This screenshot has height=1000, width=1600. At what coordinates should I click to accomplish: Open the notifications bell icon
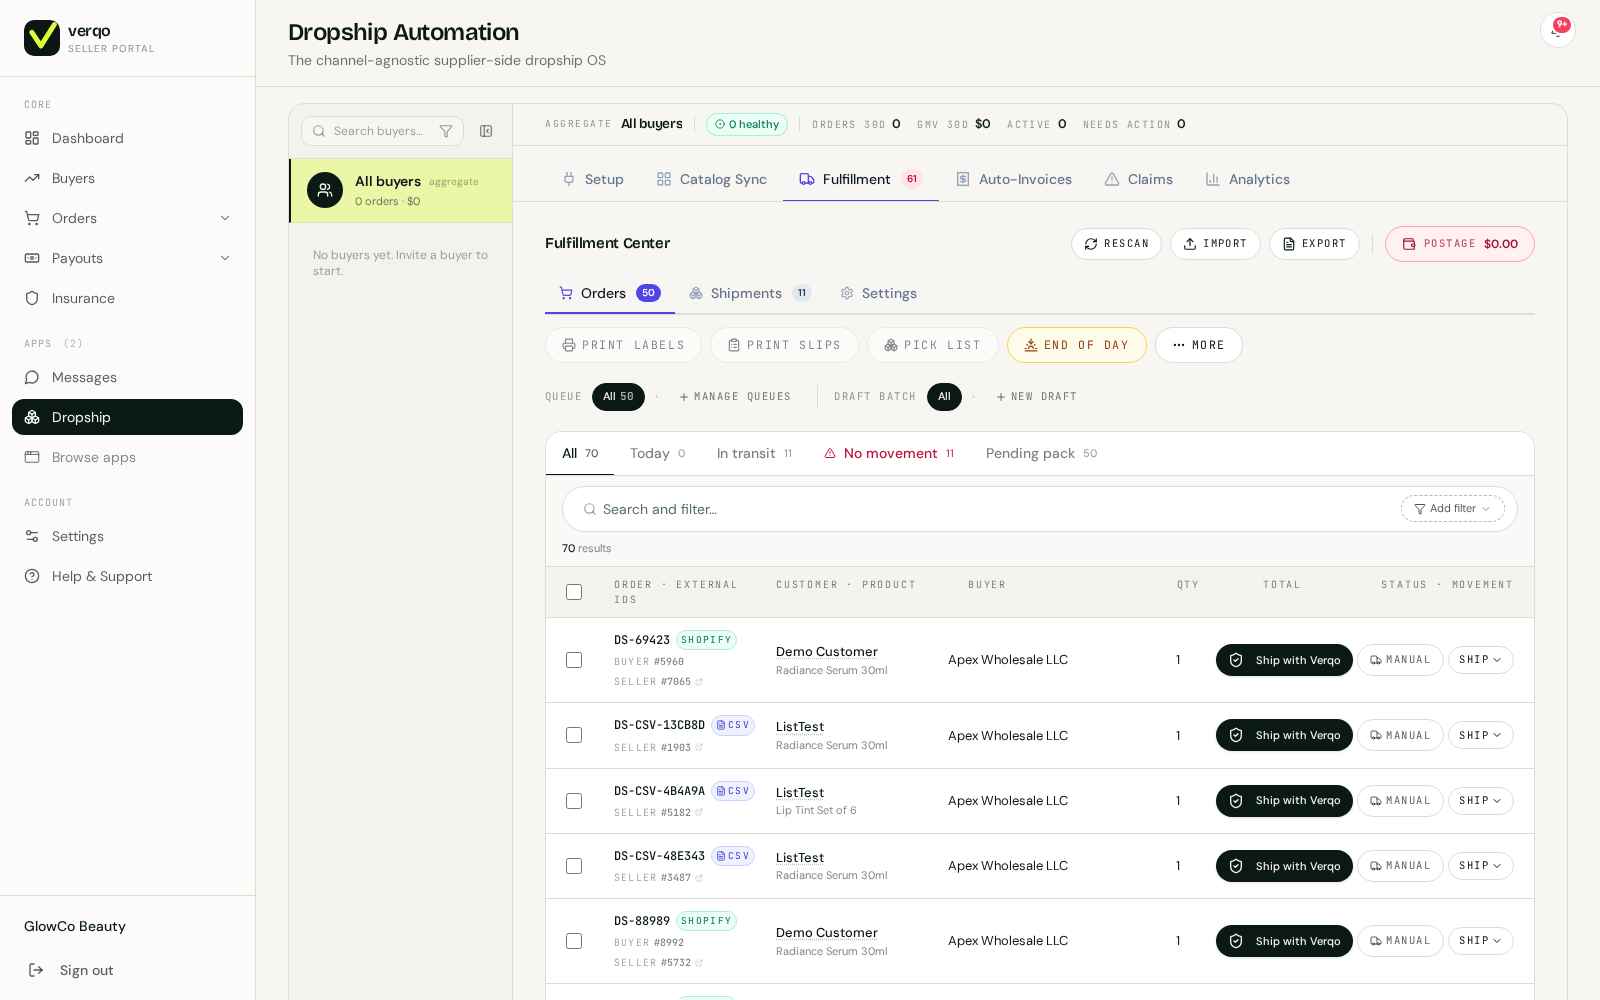point(1557,30)
